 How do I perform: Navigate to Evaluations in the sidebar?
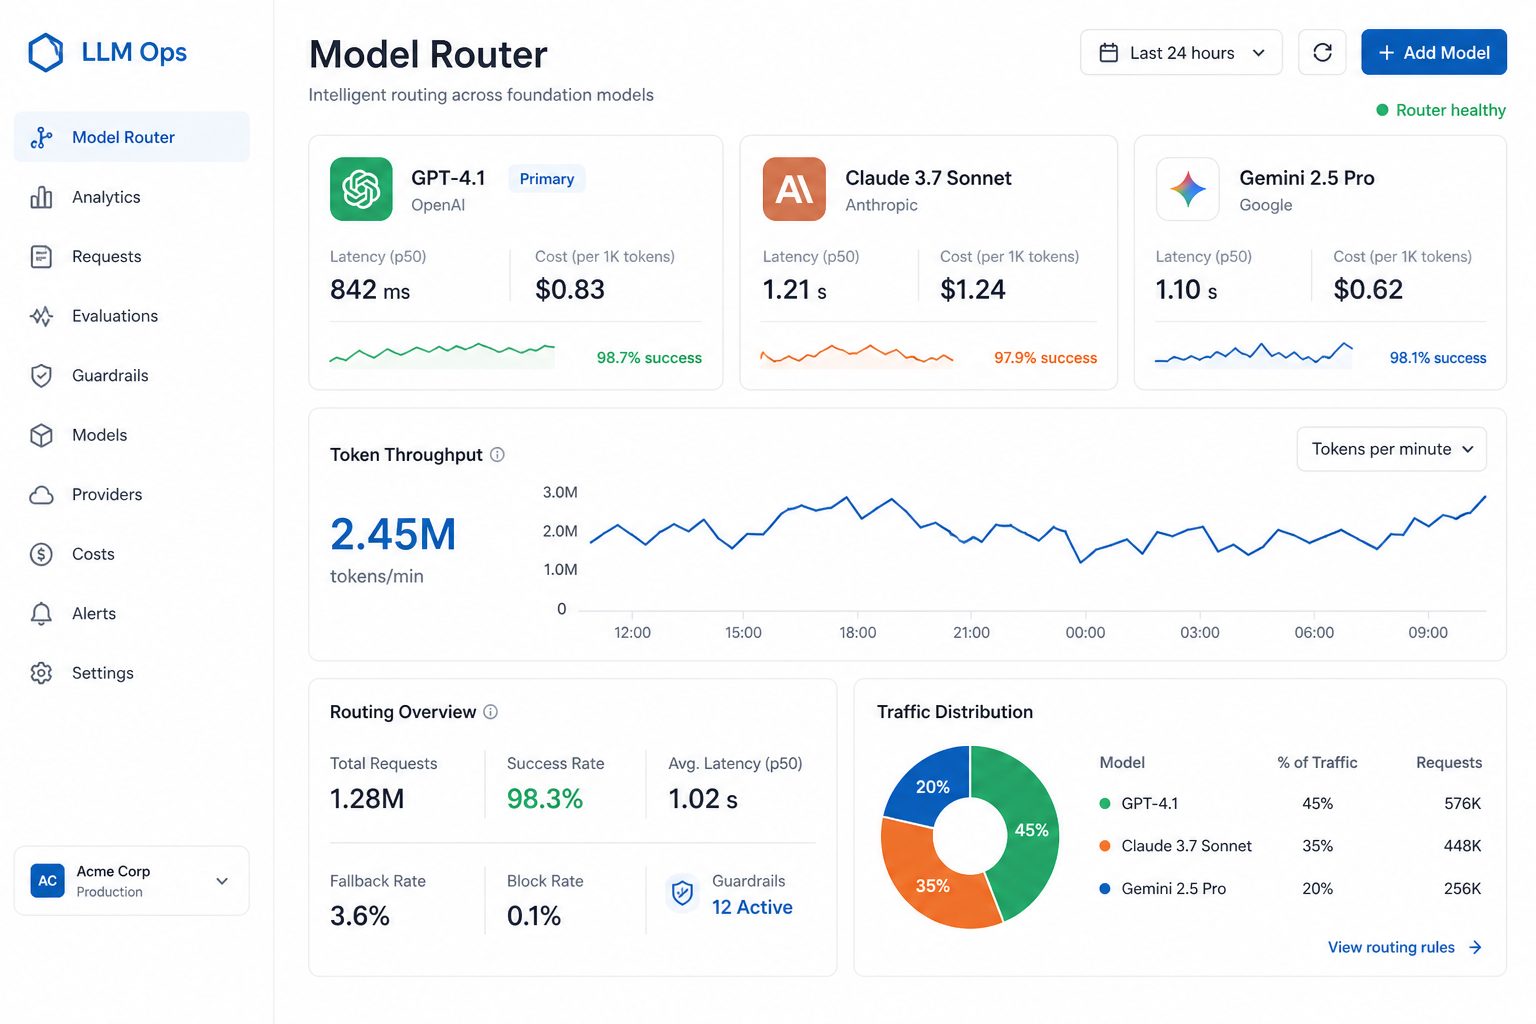pyautogui.click(x=132, y=316)
